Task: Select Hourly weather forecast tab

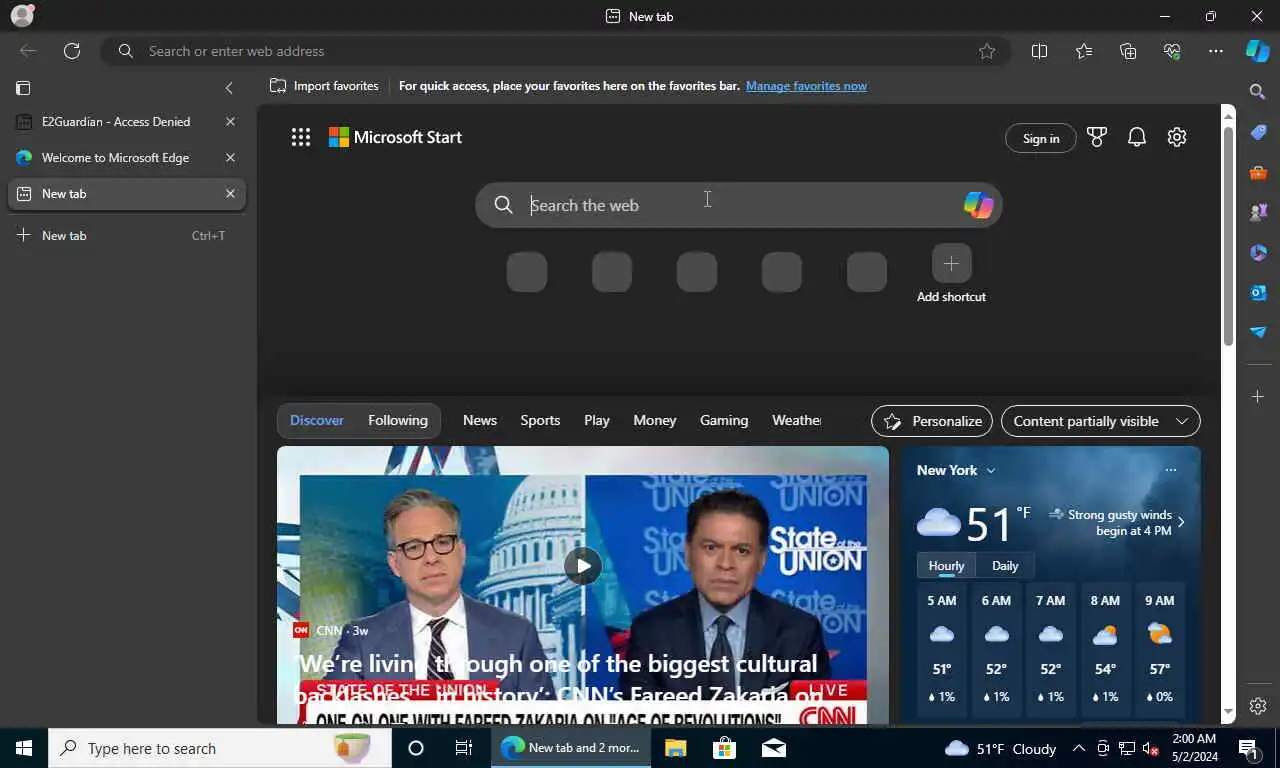Action: [946, 566]
